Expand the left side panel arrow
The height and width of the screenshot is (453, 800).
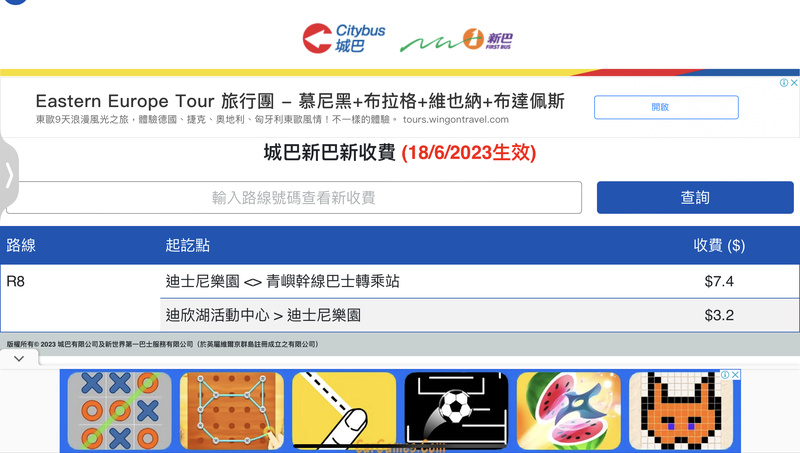tap(9, 175)
